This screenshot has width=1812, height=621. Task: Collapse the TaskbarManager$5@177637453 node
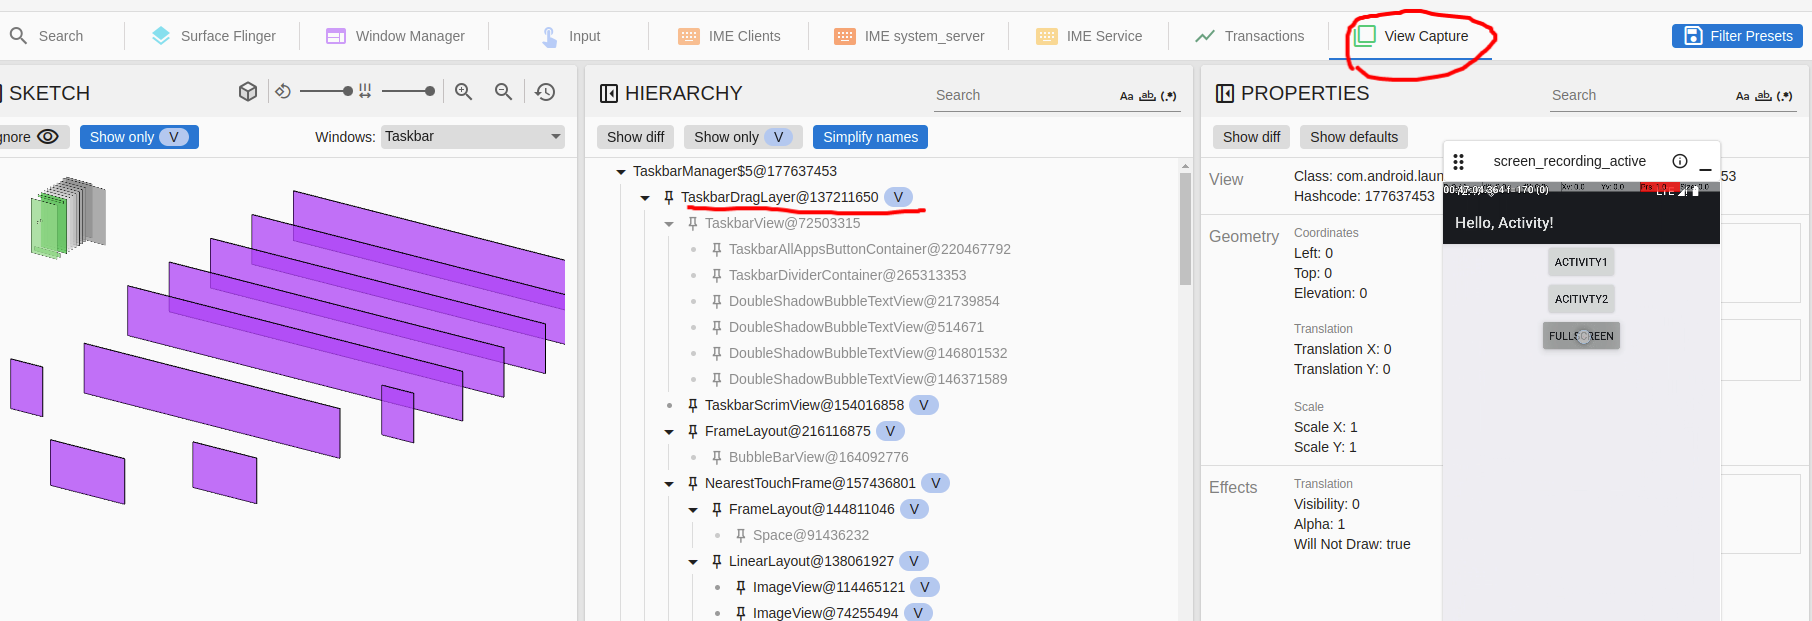621,172
